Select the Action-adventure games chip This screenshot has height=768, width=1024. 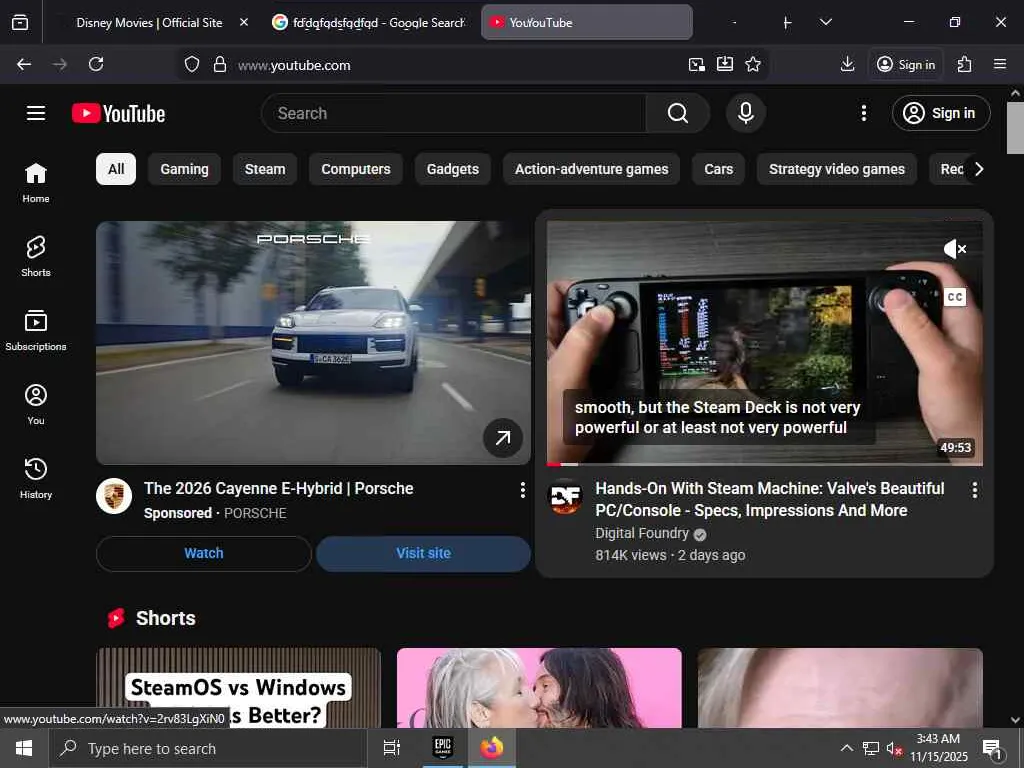[x=592, y=169]
